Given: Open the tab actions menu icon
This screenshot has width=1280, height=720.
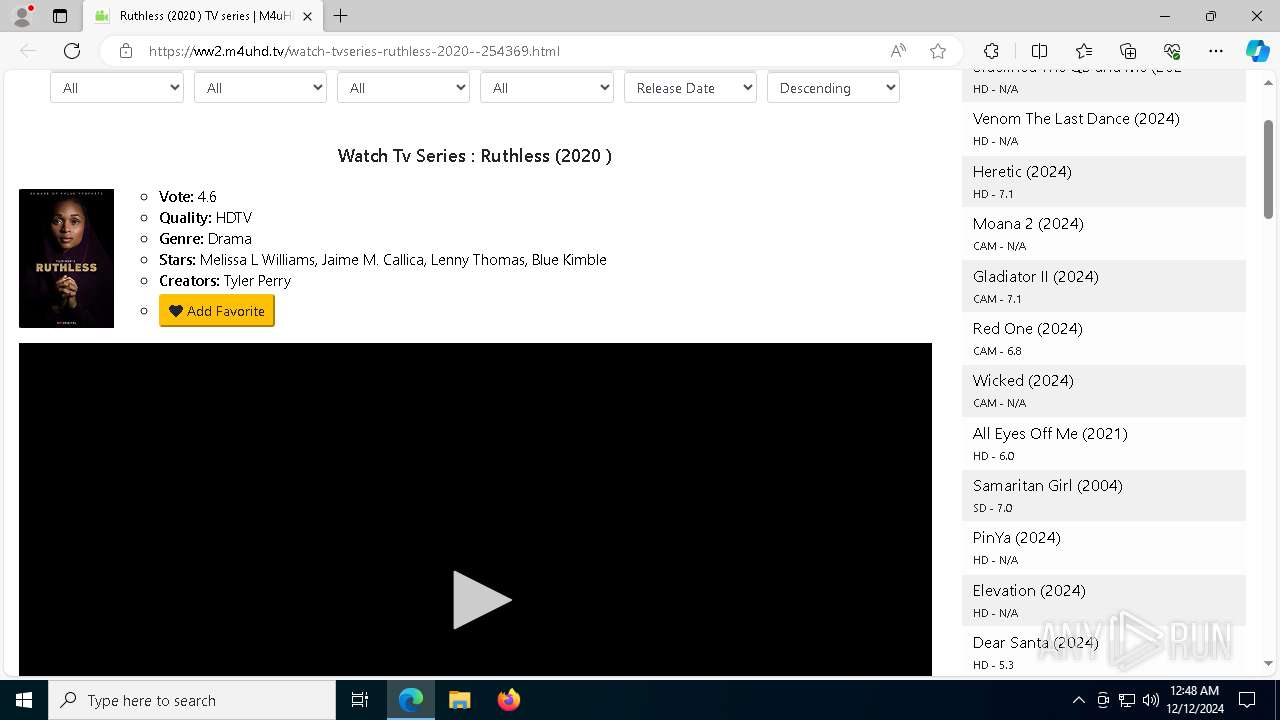Looking at the screenshot, I should coord(60,16).
